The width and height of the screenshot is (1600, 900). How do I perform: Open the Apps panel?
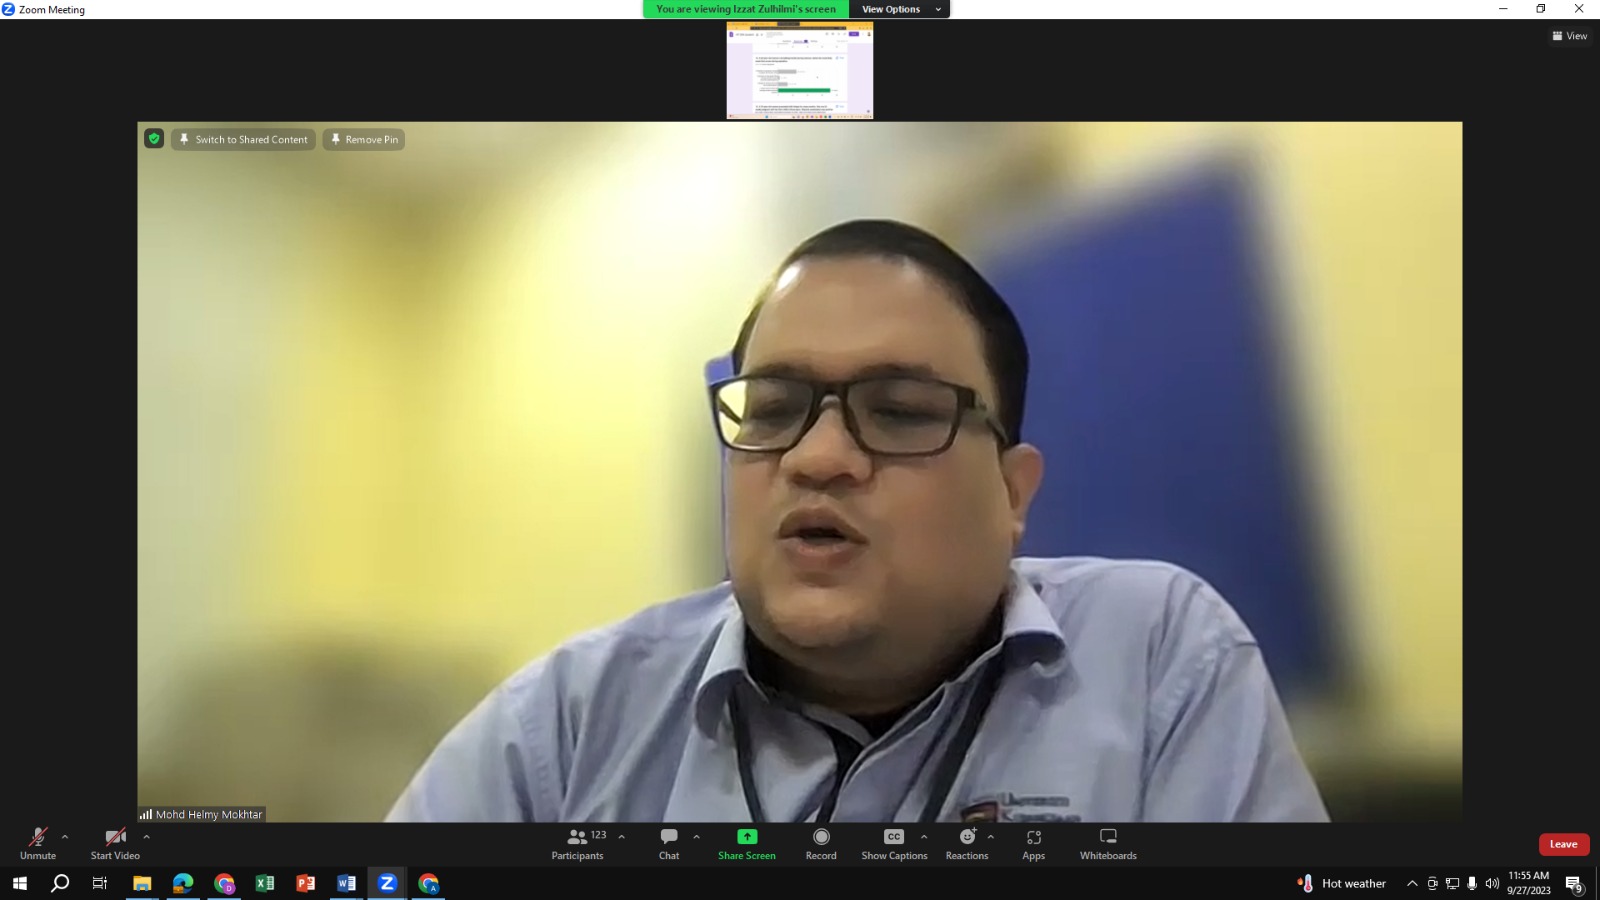tap(1033, 843)
